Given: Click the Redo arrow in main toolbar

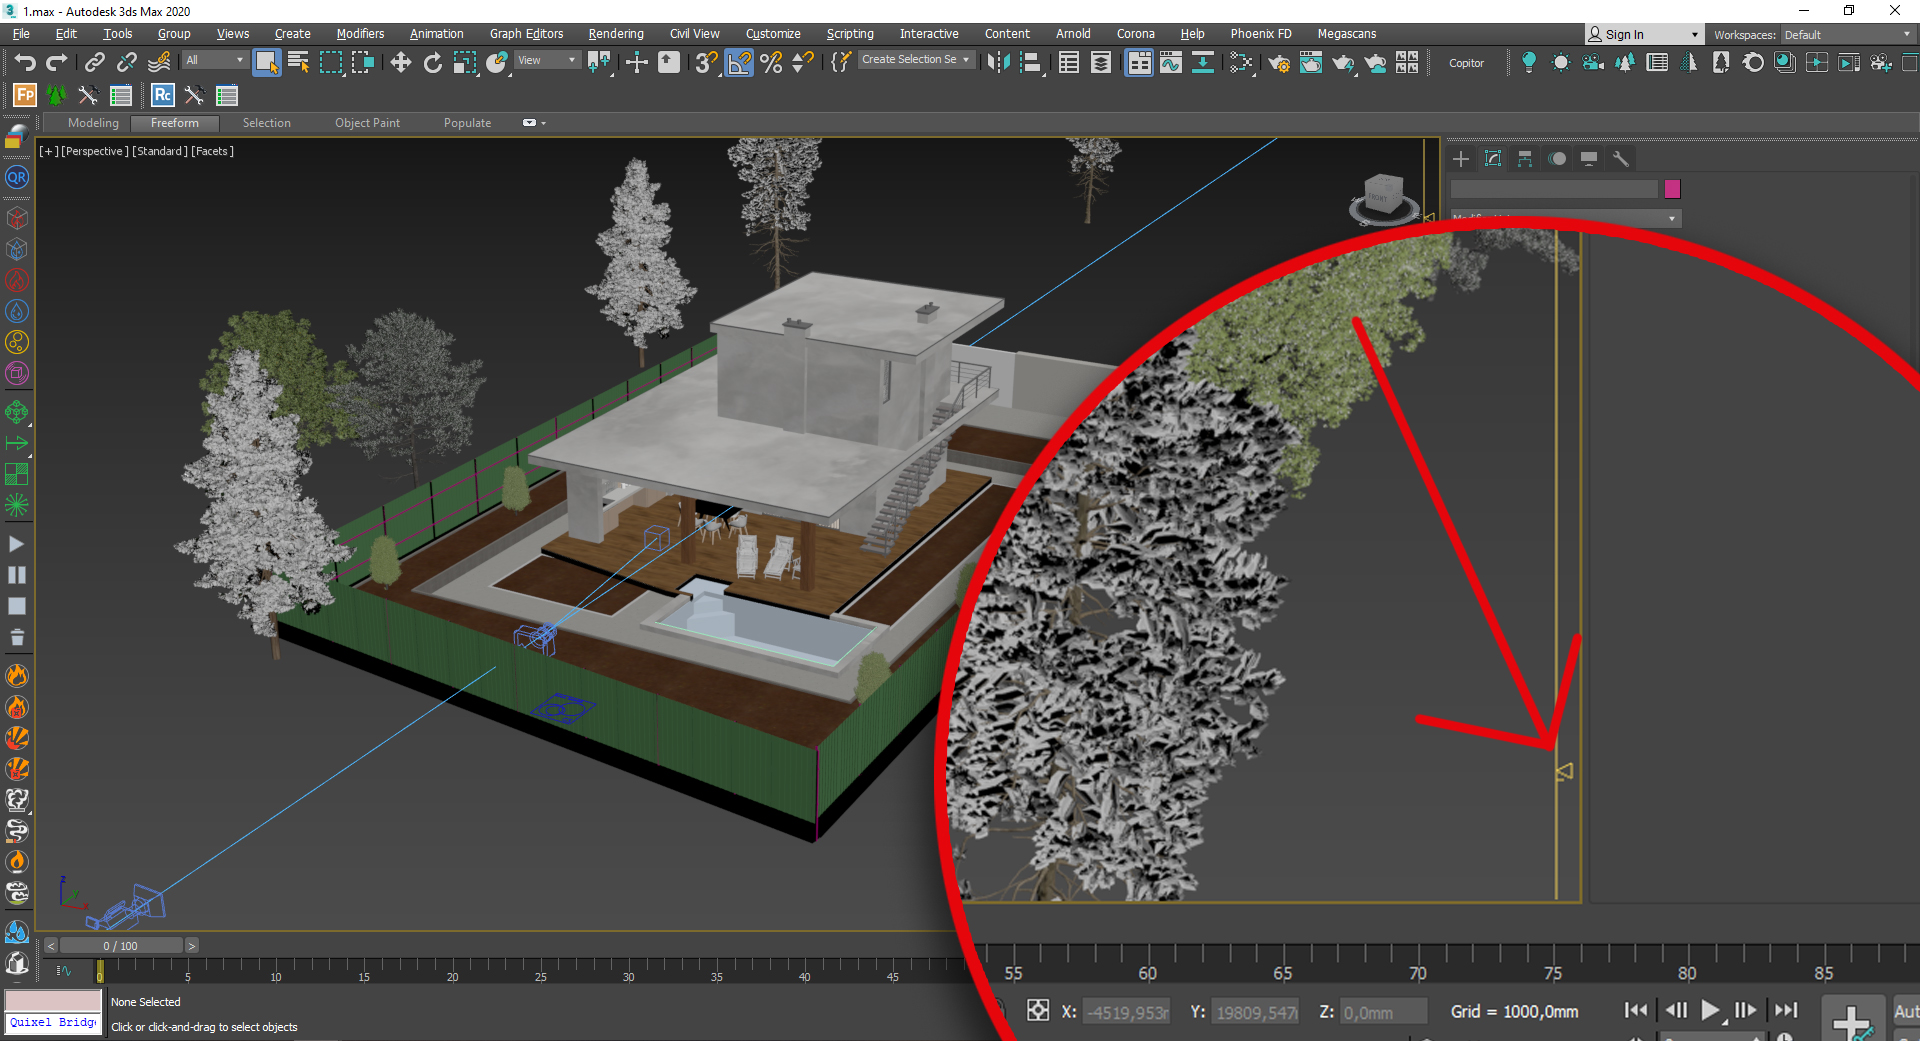Looking at the screenshot, I should coord(57,63).
